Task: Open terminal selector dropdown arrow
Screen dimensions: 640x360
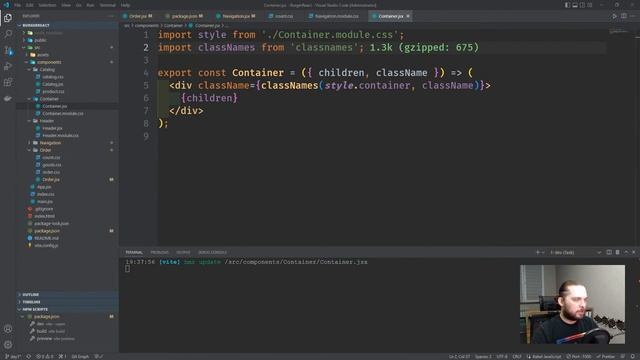Action: tap(599, 252)
